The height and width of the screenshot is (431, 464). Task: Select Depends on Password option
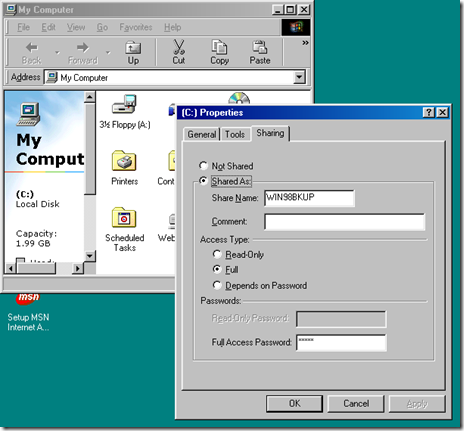(217, 285)
